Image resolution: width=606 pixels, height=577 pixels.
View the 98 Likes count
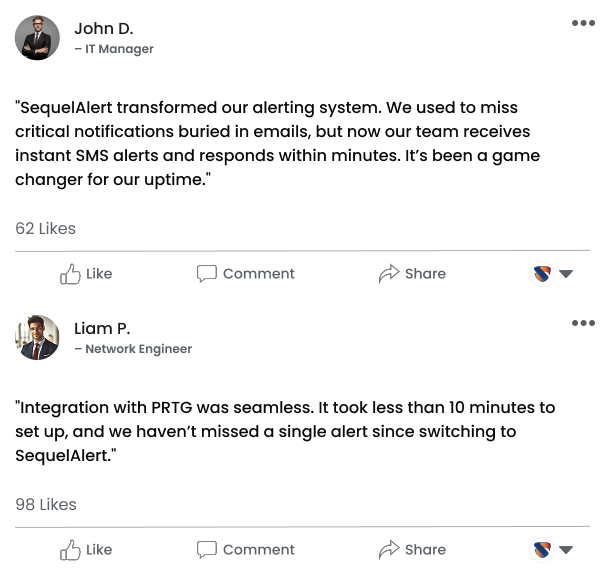pos(46,504)
